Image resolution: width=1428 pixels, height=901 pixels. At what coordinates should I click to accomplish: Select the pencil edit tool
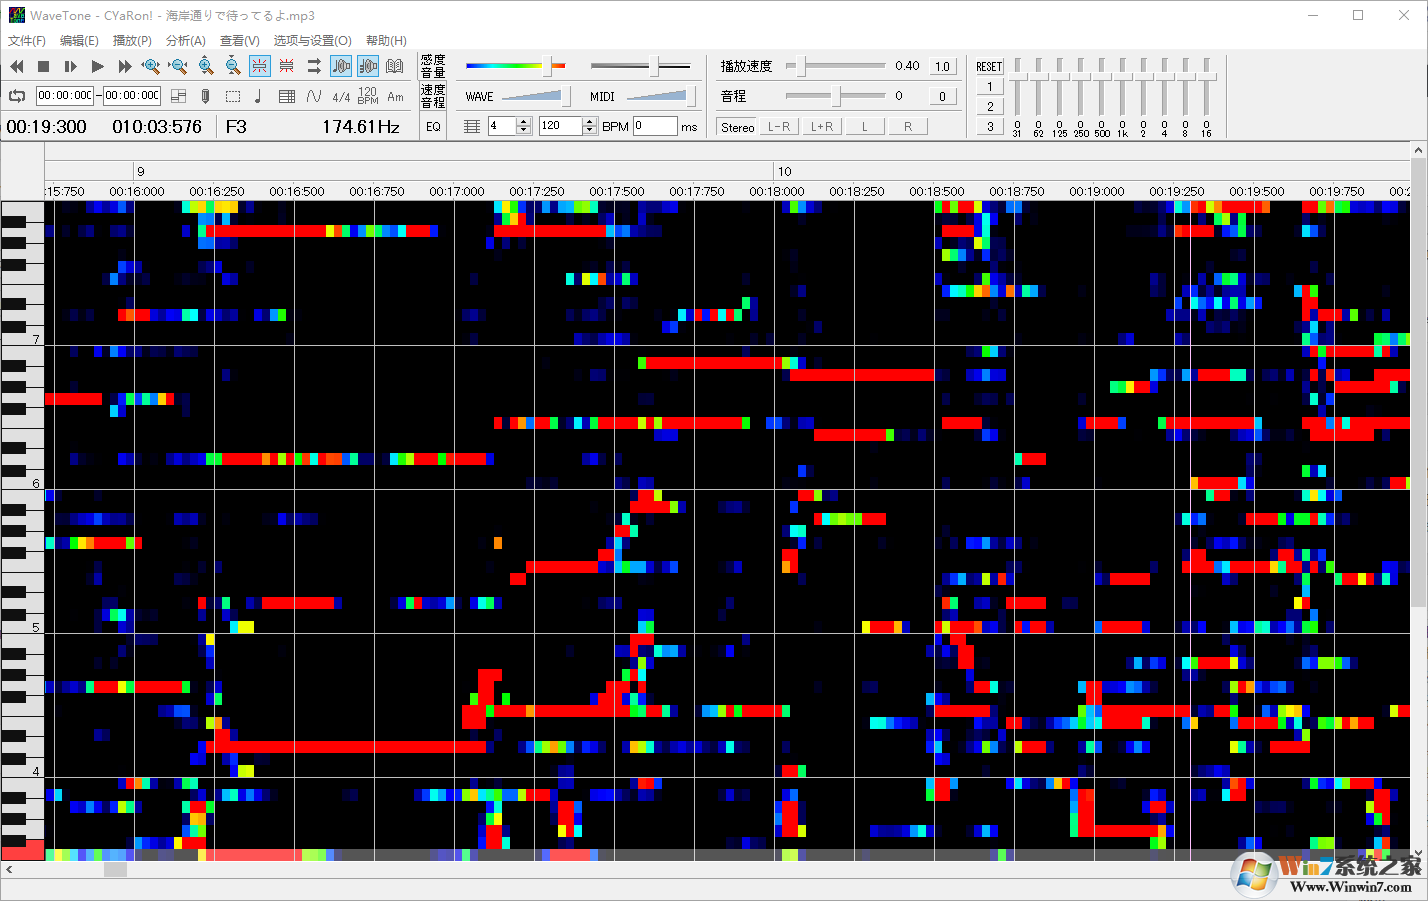coord(205,96)
